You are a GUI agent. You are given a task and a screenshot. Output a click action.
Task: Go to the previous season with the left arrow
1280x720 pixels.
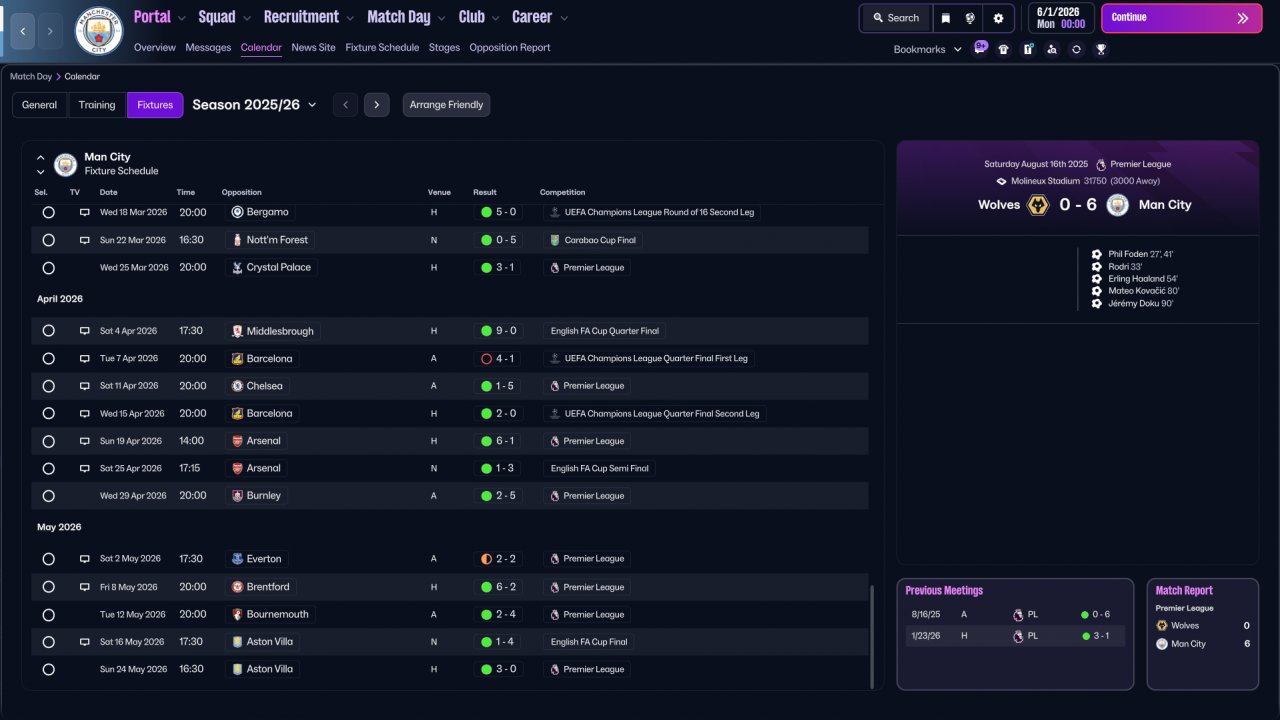coord(345,105)
